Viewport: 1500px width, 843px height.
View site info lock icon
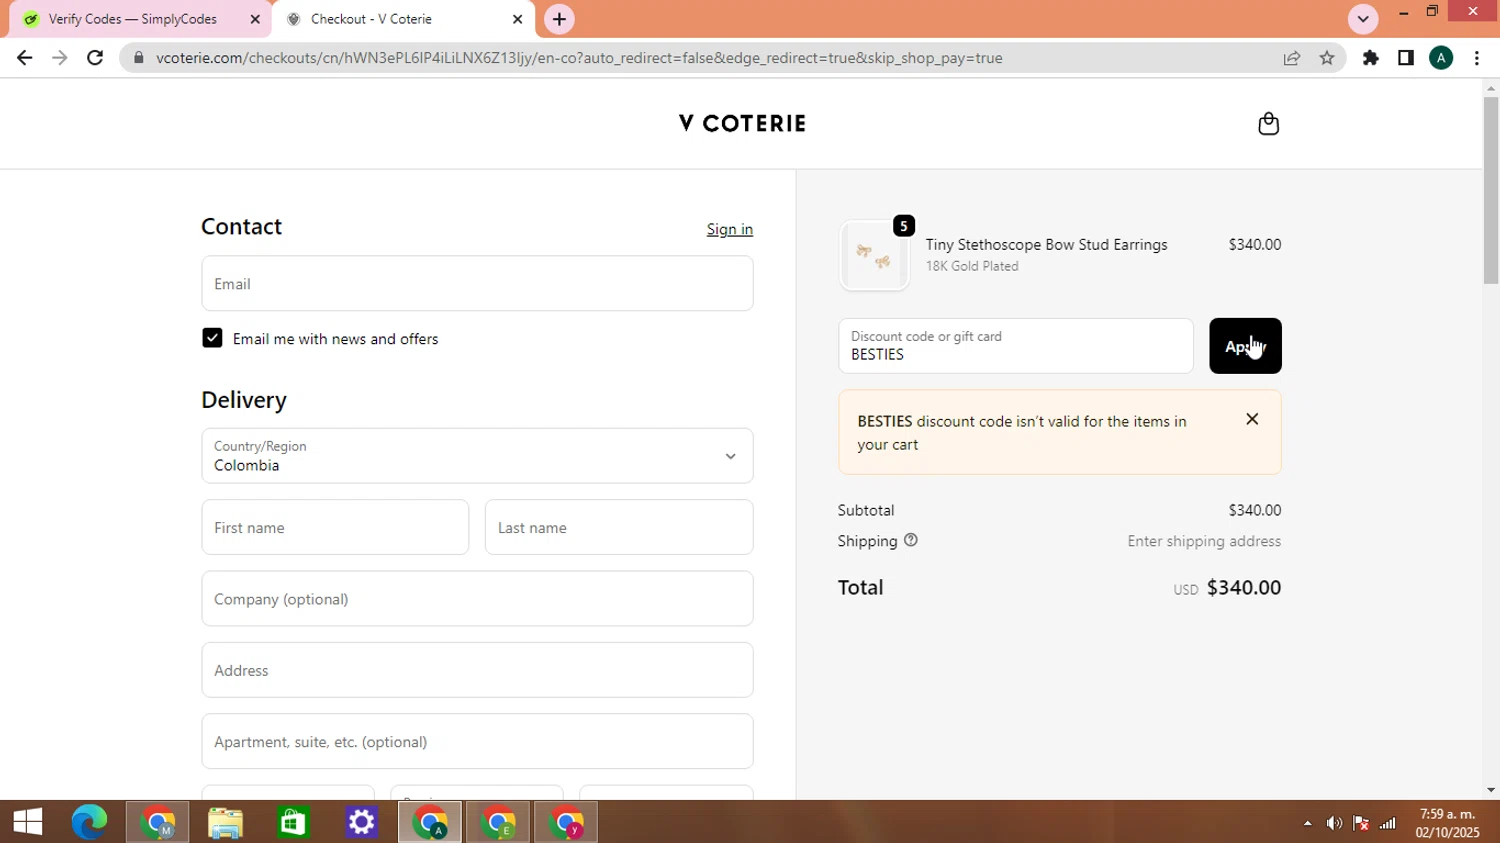pyautogui.click(x=139, y=58)
